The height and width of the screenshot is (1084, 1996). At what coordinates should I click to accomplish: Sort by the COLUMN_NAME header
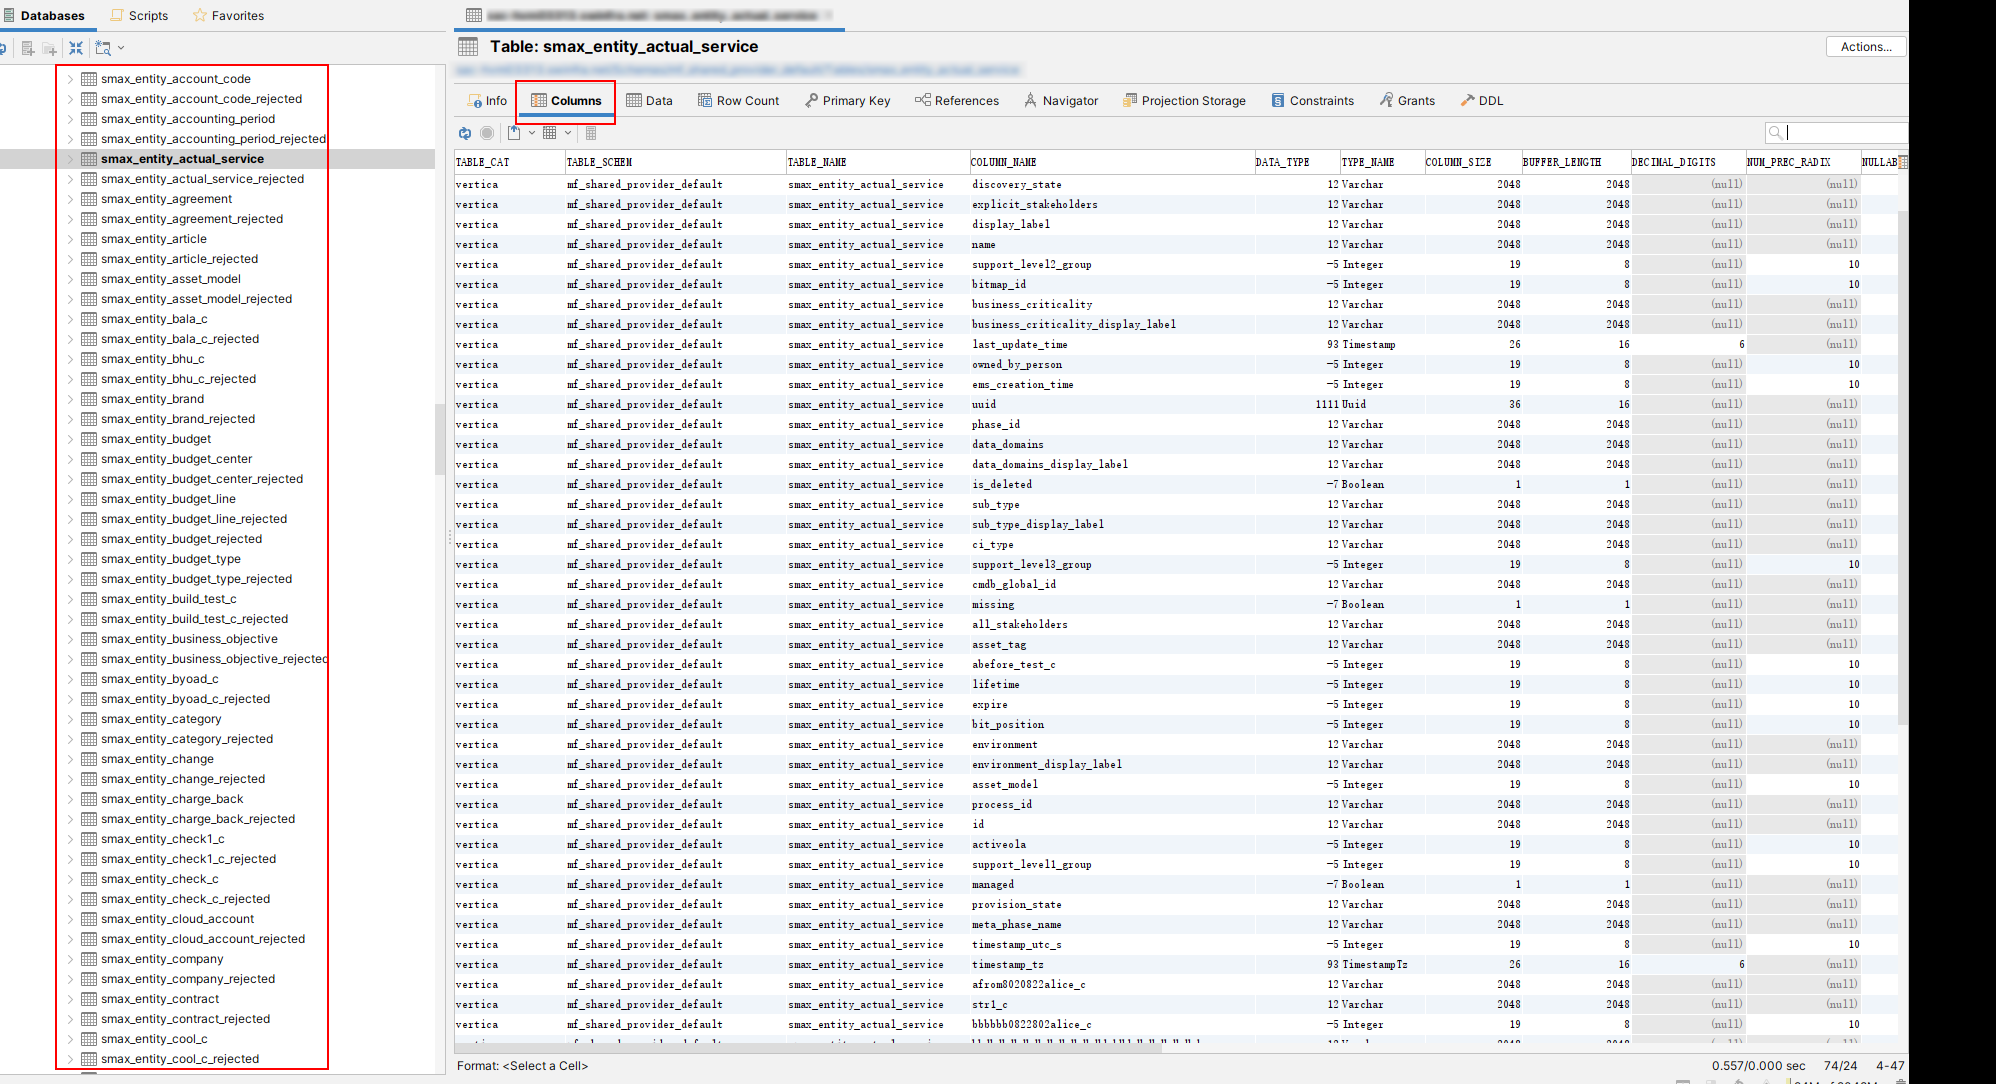point(1004,162)
